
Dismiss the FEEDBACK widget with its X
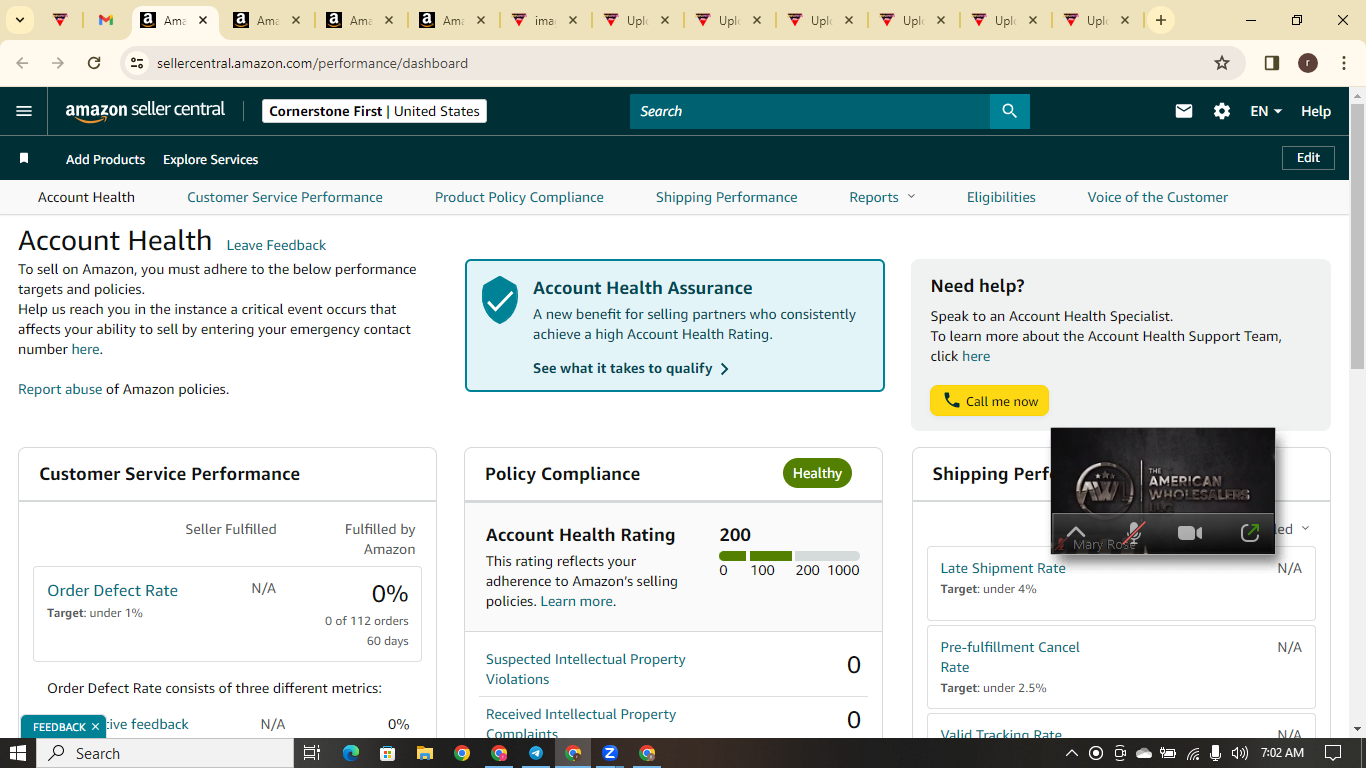[95, 727]
